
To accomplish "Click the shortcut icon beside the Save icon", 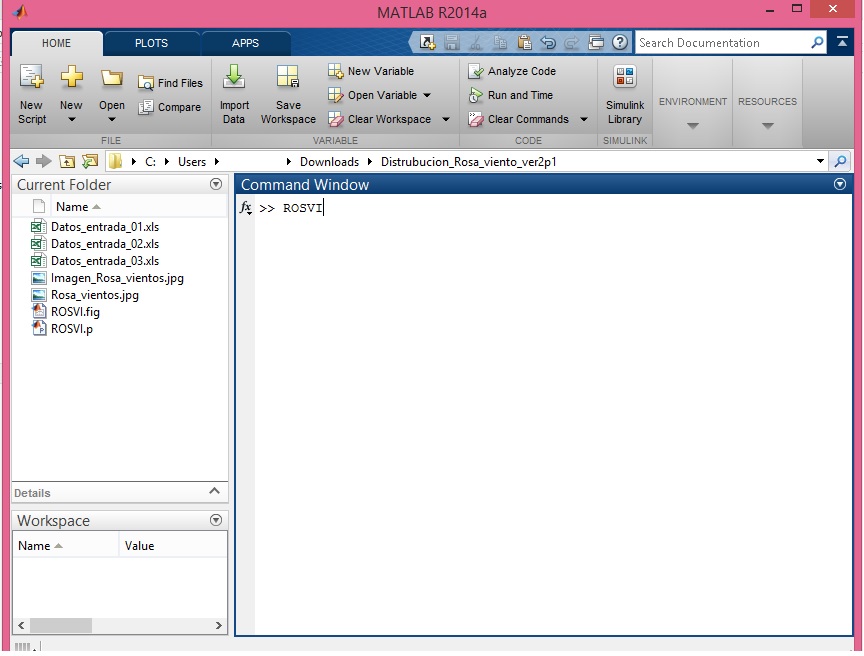I will 428,42.
